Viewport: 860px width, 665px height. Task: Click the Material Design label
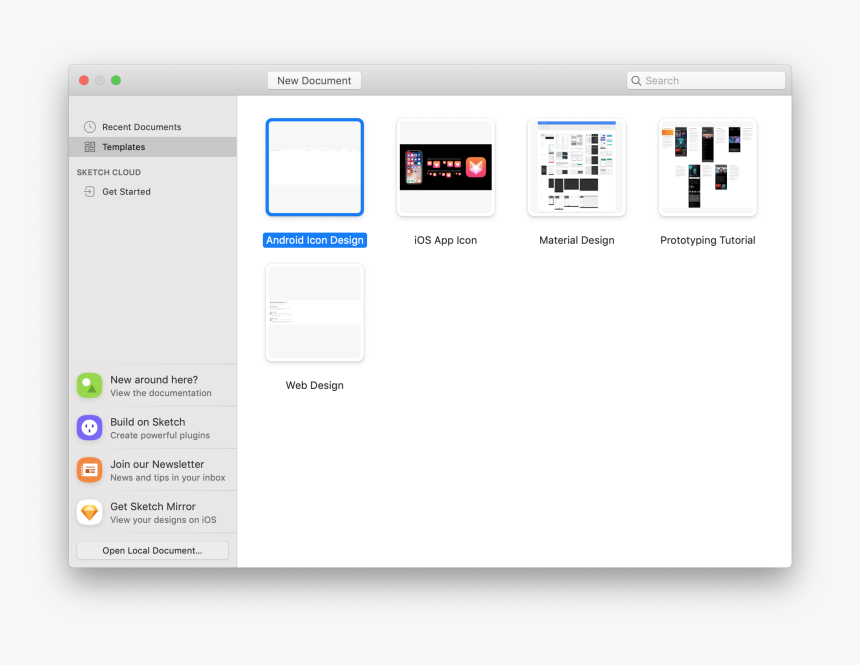pos(577,240)
